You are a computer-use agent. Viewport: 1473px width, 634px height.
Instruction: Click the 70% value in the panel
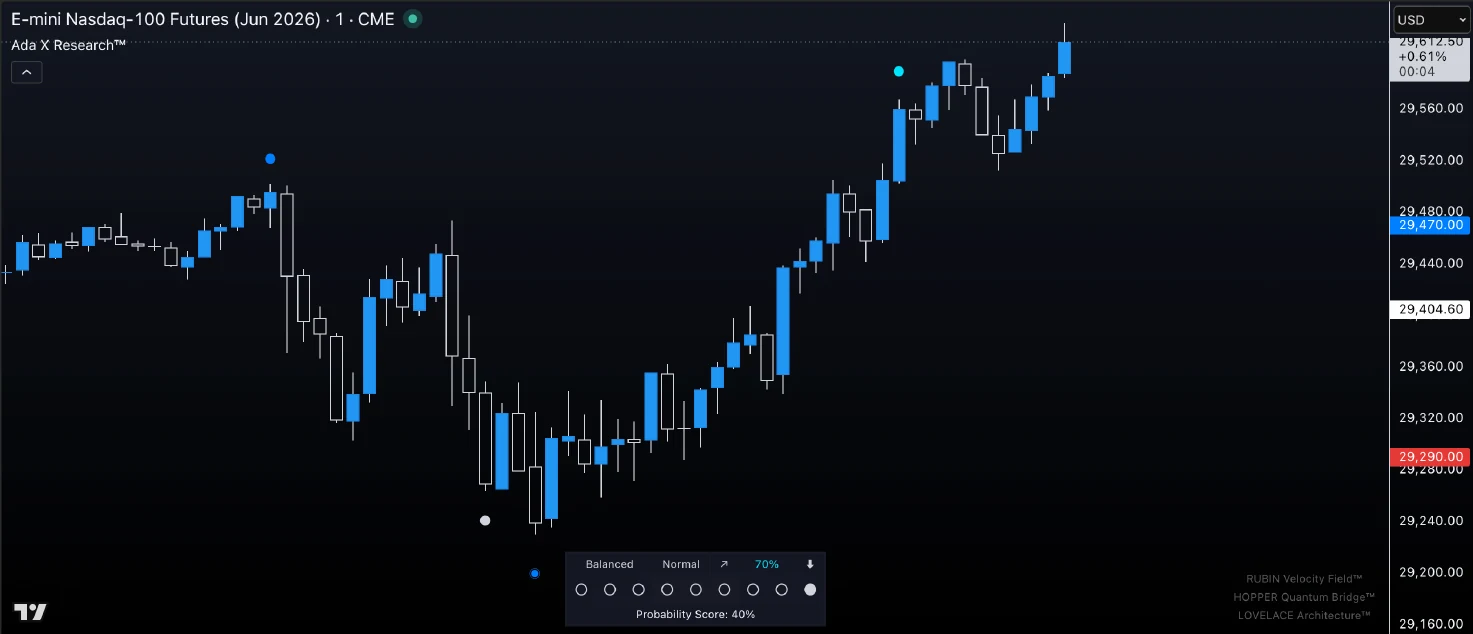click(767, 564)
